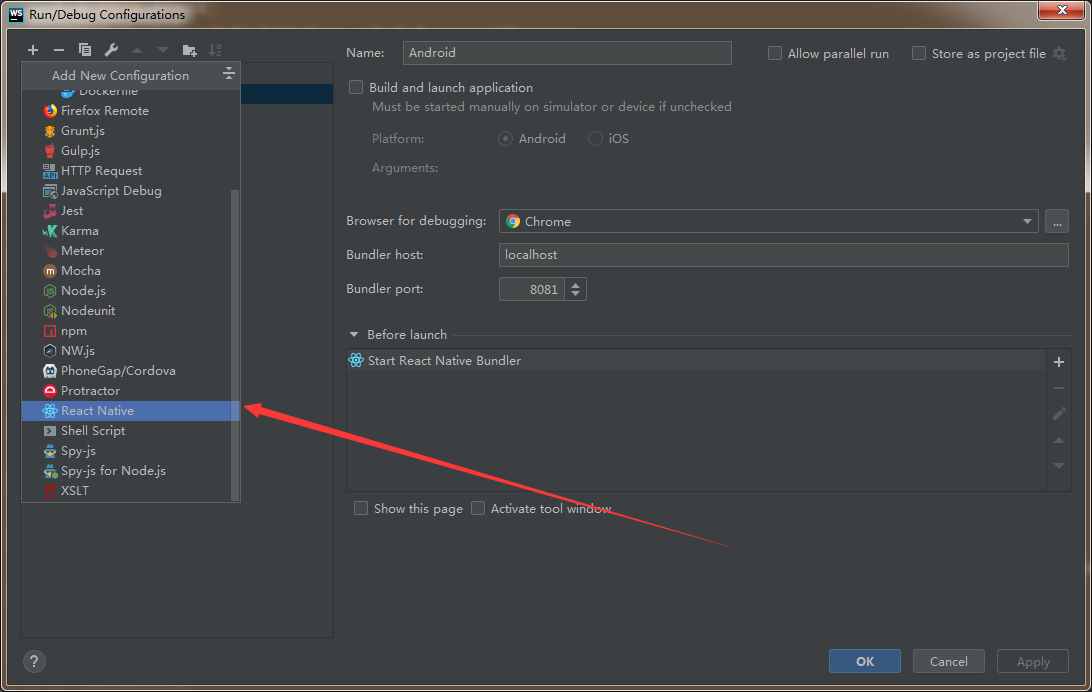Select Start React Native Bundler task

pos(696,361)
